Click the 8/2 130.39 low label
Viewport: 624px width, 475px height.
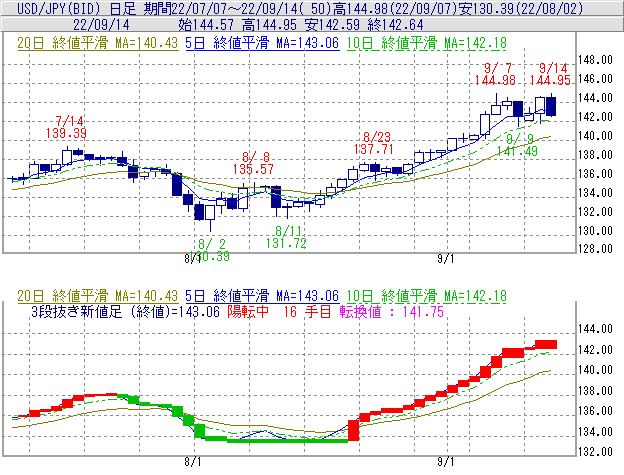211,250
